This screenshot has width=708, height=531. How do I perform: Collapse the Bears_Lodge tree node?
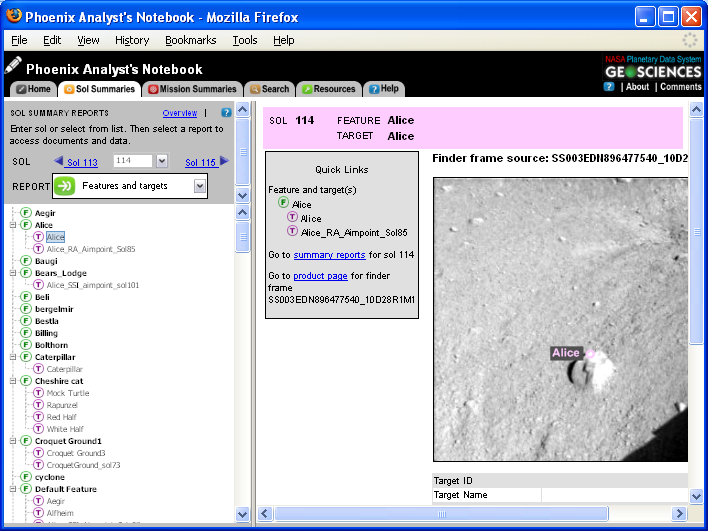(x=11, y=273)
